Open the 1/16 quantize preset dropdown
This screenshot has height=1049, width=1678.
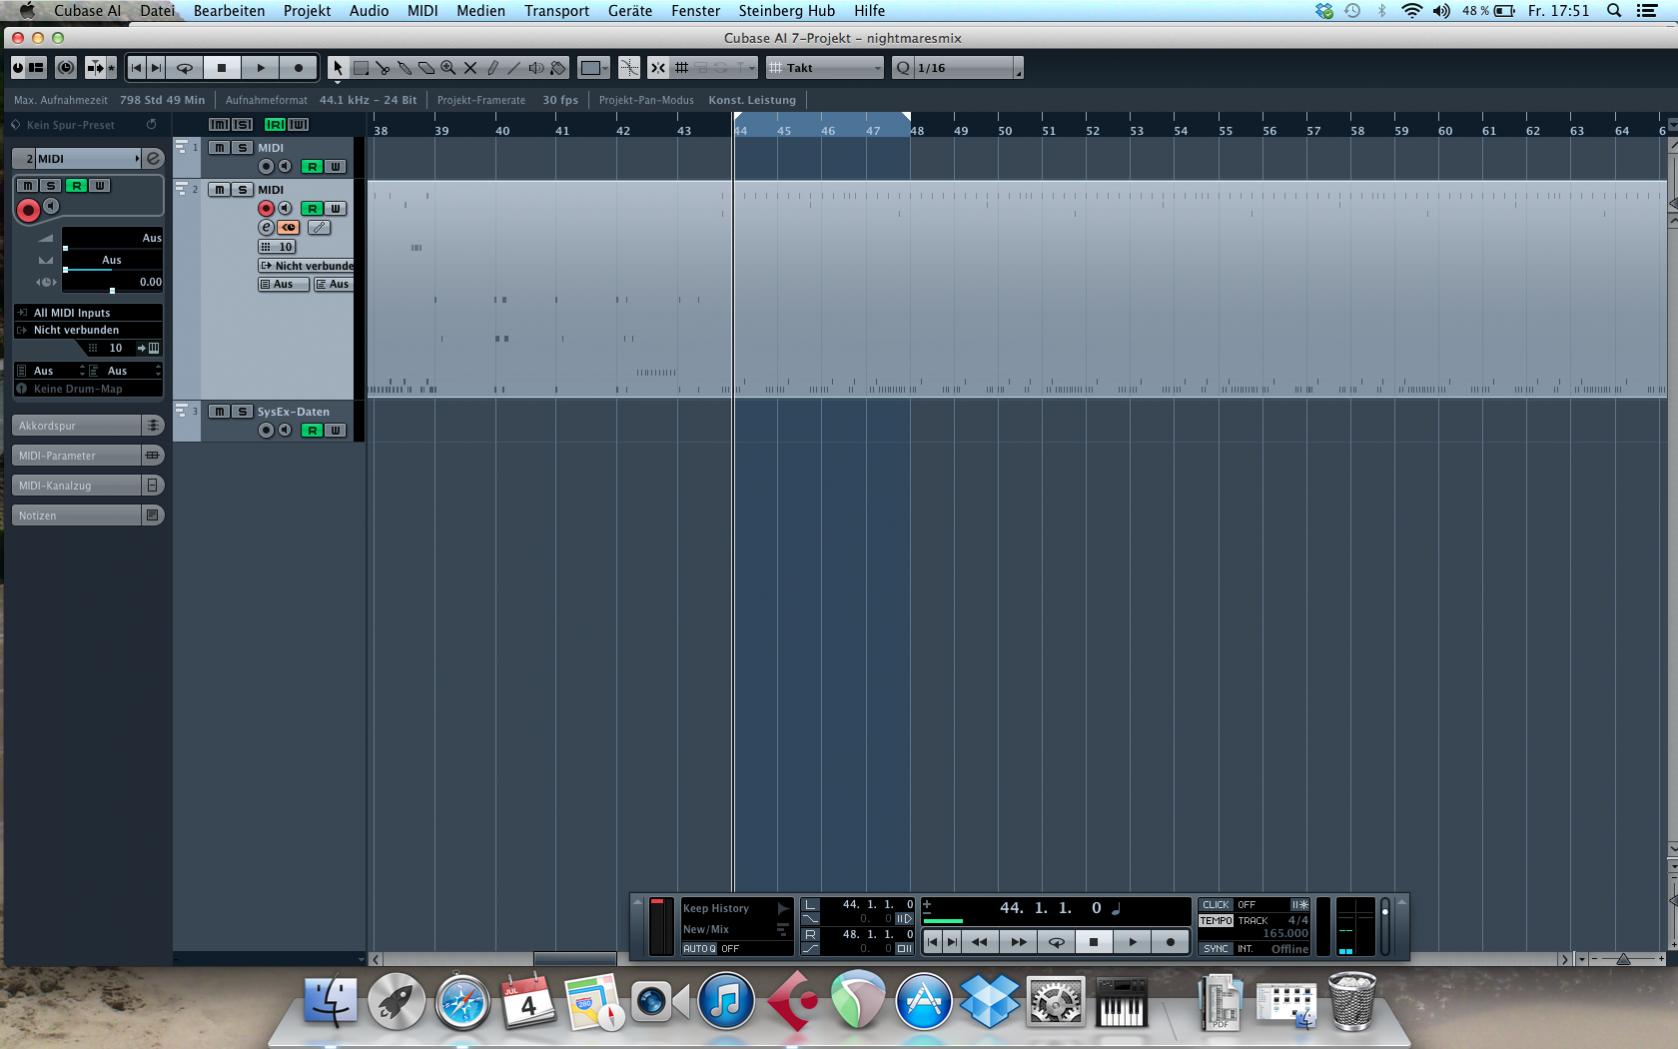pyautogui.click(x=958, y=68)
